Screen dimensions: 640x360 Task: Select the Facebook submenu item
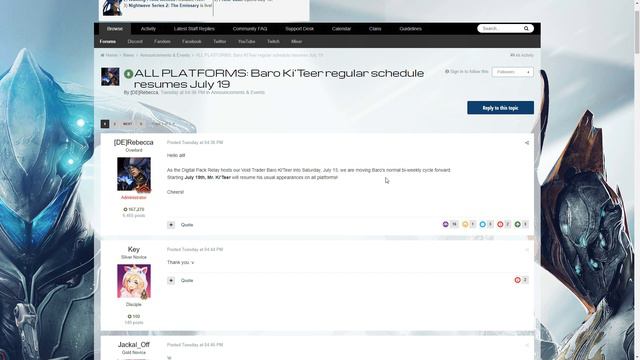(x=191, y=42)
